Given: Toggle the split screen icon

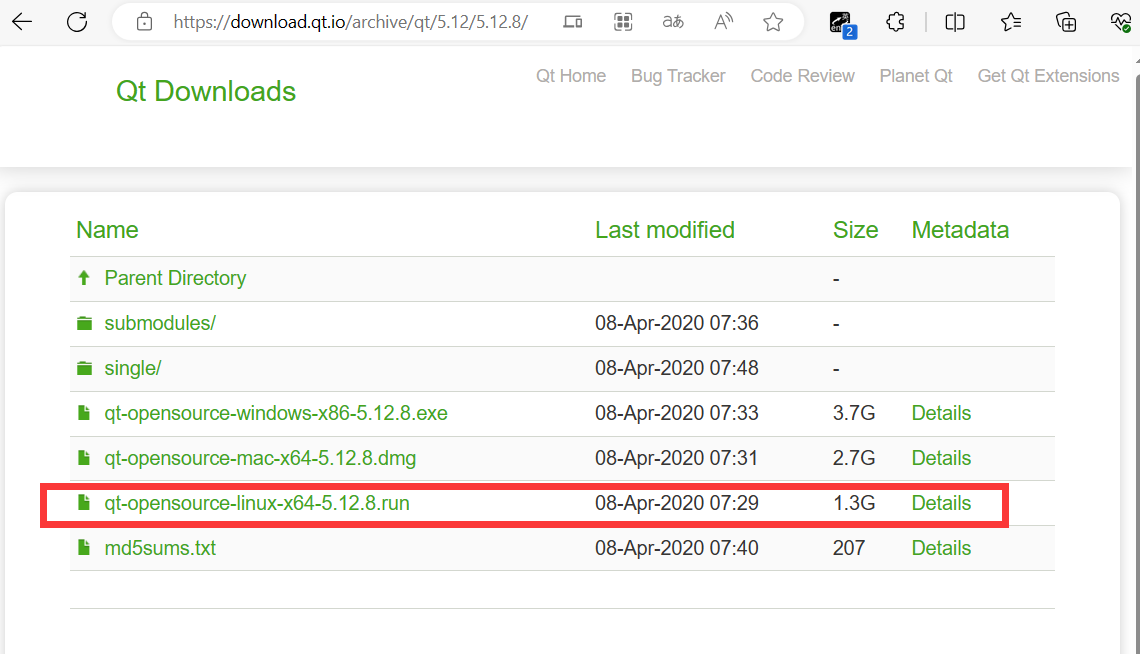Looking at the screenshot, I should click(x=955, y=22).
